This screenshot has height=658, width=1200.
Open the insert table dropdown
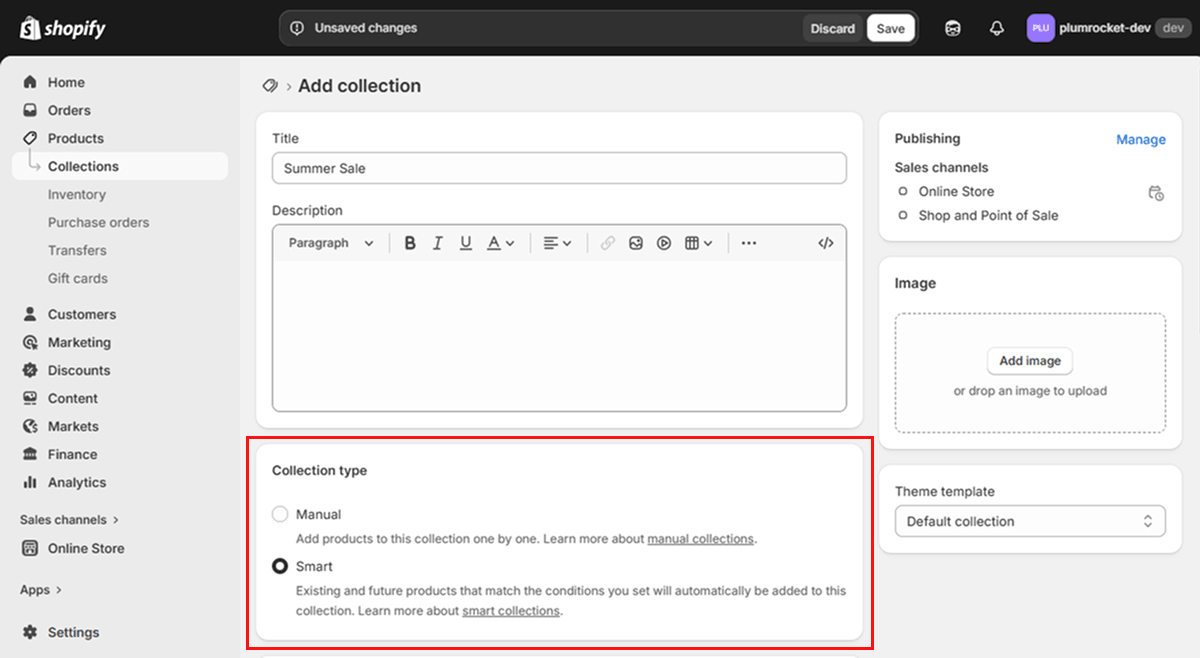click(x=698, y=243)
